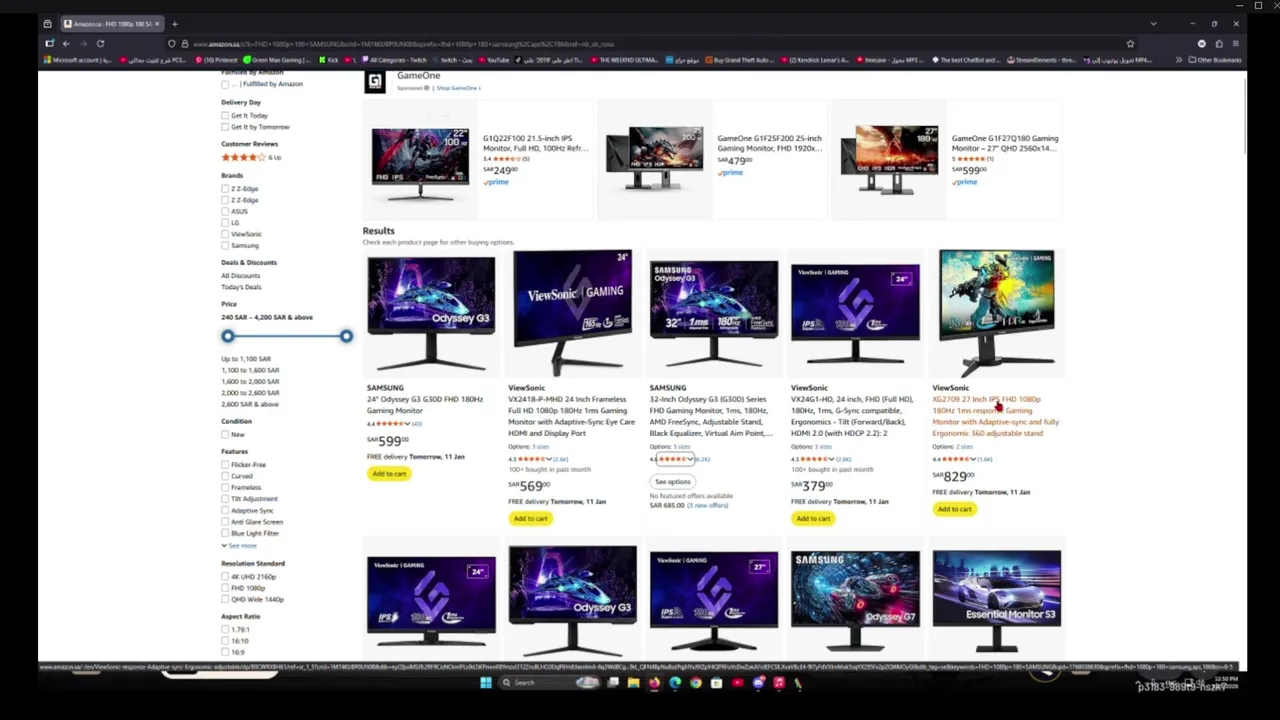Click the minimum price slider handle
1280x720 pixels.
tap(228, 336)
